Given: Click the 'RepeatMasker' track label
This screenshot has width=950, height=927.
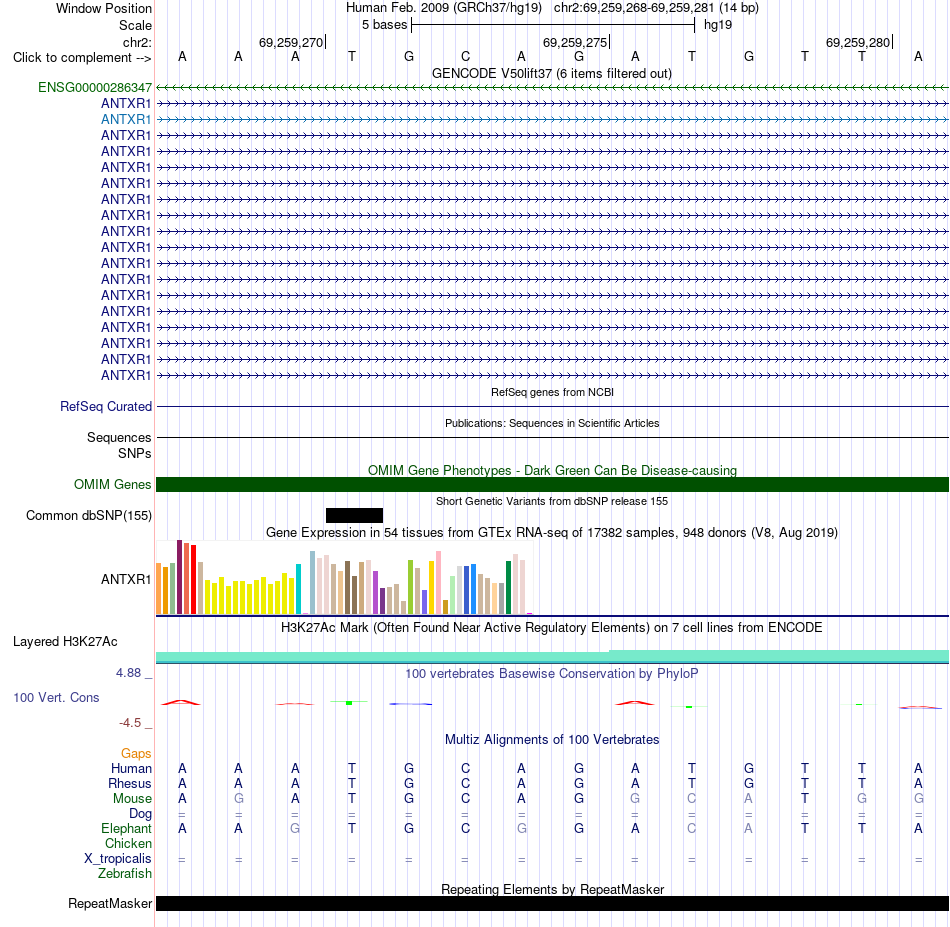Looking at the screenshot, I should pos(110,904).
